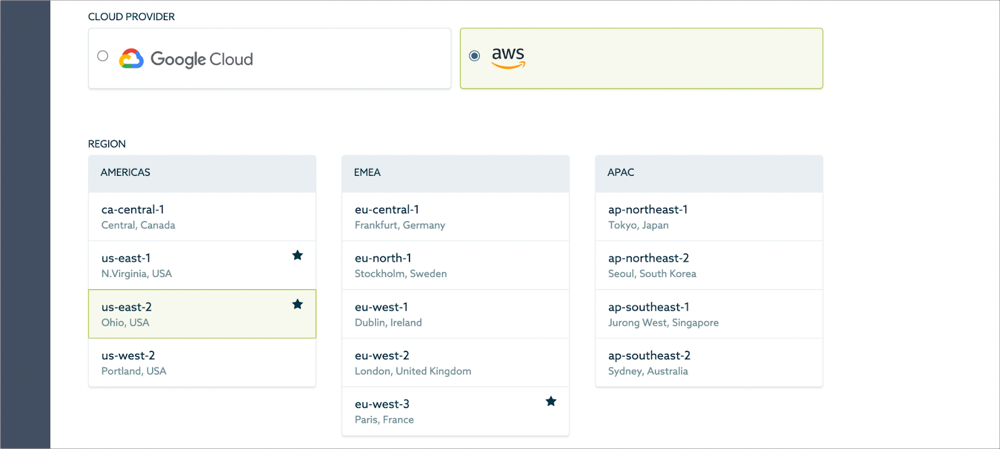The width and height of the screenshot is (1000, 449).
Task: Choose eu-north-1 Stockholm, Sweden region
Action: tap(455, 265)
